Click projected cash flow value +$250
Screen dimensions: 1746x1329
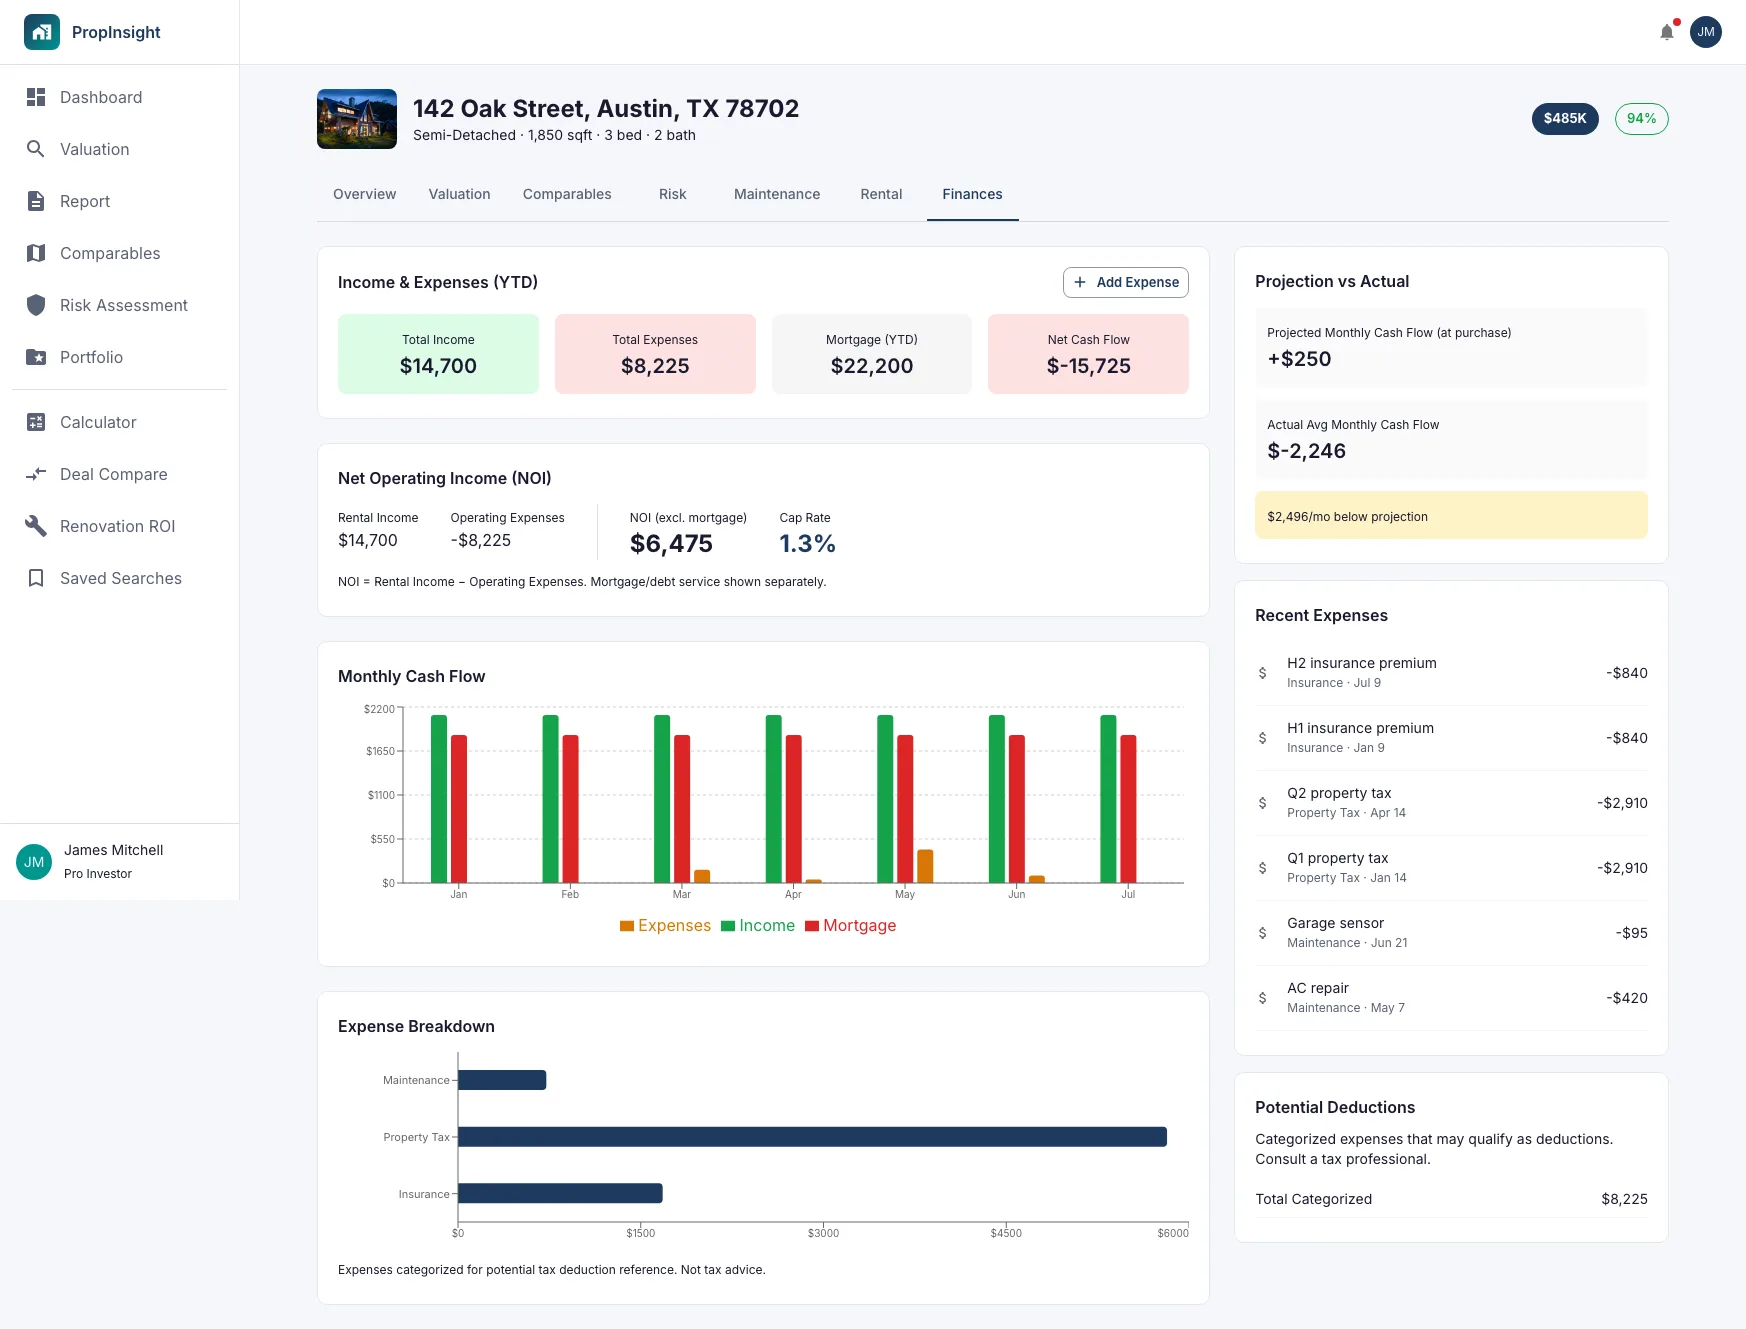pyautogui.click(x=1299, y=359)
